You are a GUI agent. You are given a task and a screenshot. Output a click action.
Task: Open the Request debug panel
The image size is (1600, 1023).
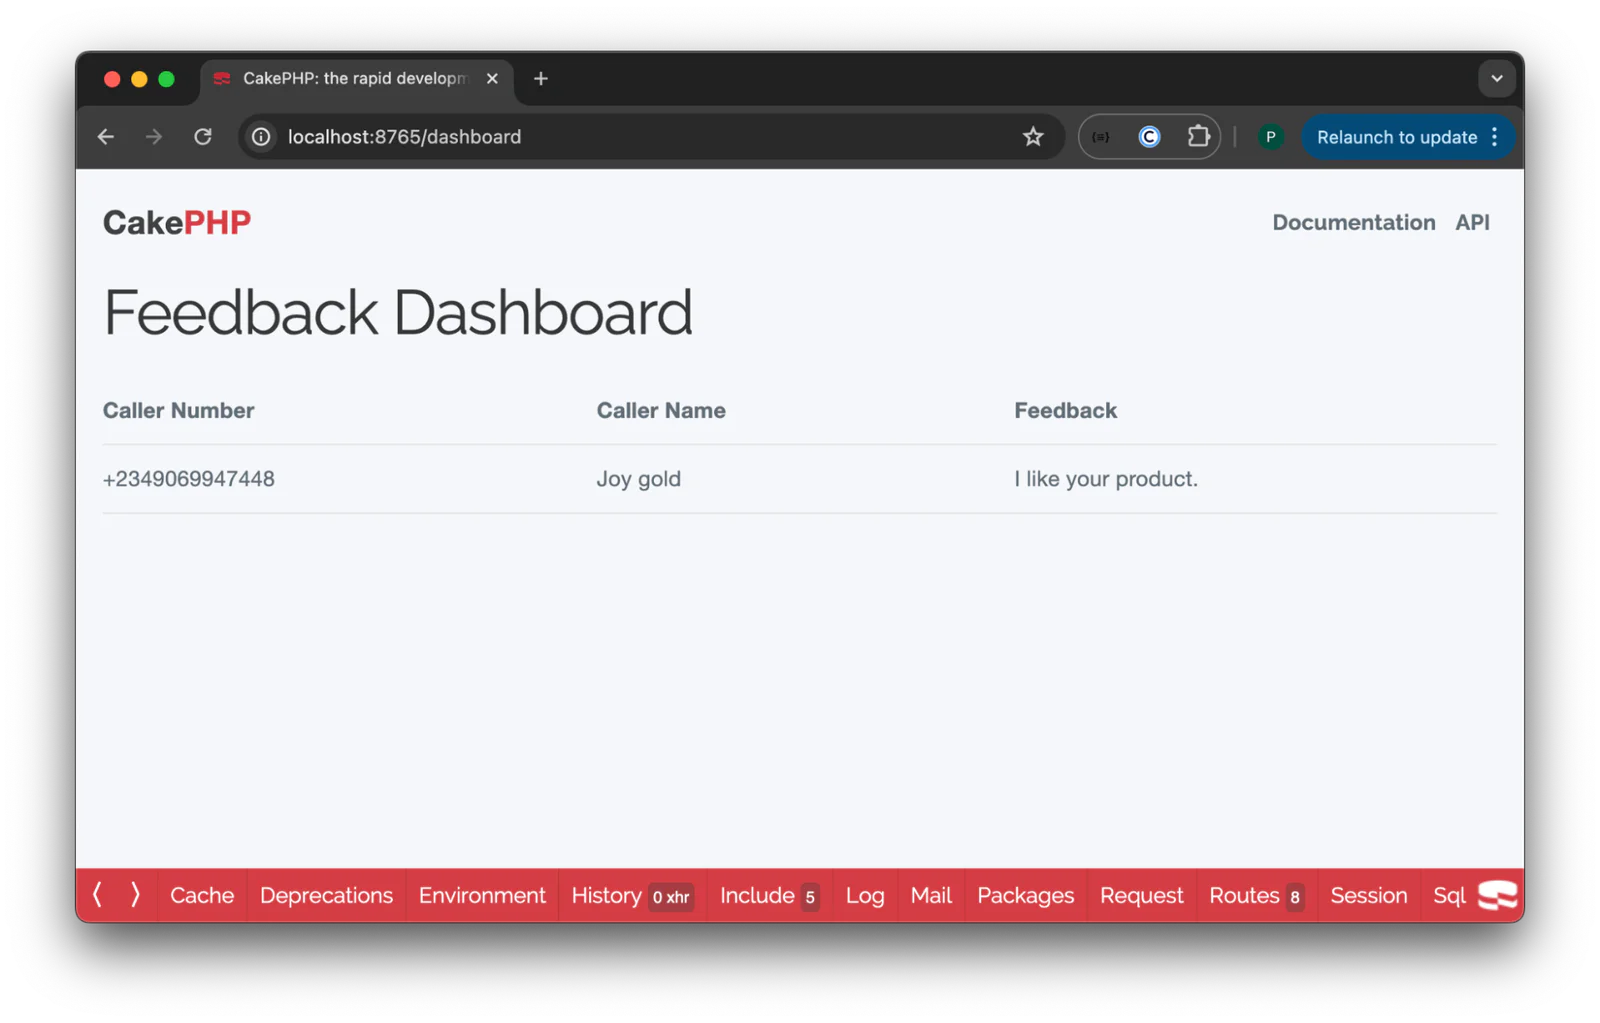pyautogui.click(x=1141, y=895)
